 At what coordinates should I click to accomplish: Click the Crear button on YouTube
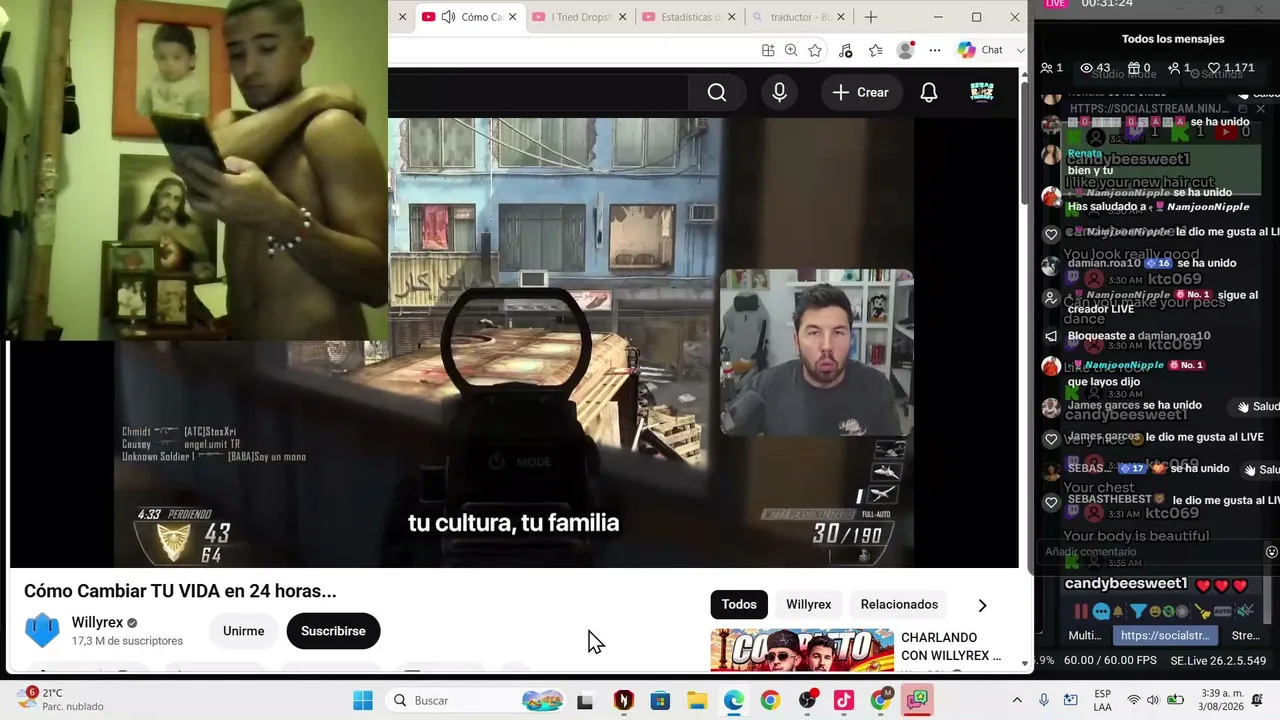[861, 93]
